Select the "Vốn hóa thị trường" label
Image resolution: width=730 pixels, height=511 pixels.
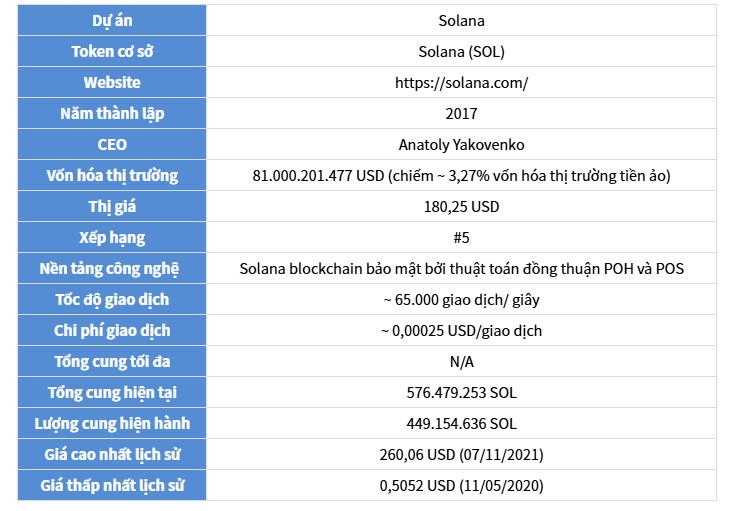pos(112,176)
